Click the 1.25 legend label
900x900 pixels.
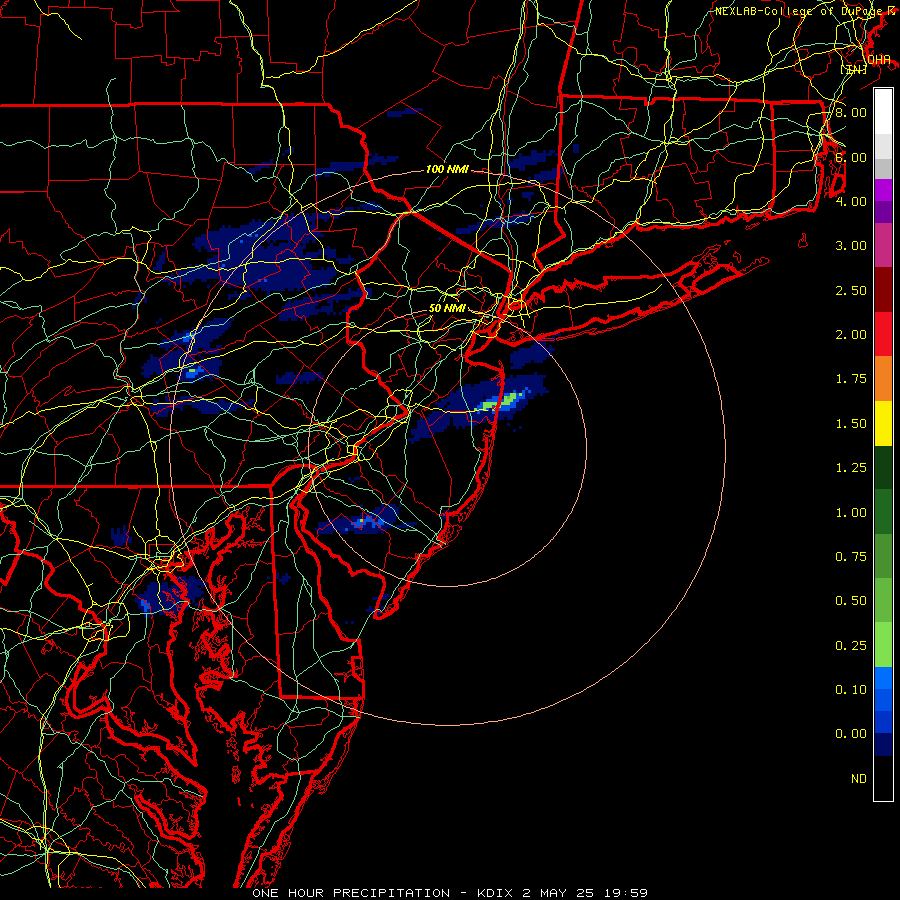tap(851, 468)
